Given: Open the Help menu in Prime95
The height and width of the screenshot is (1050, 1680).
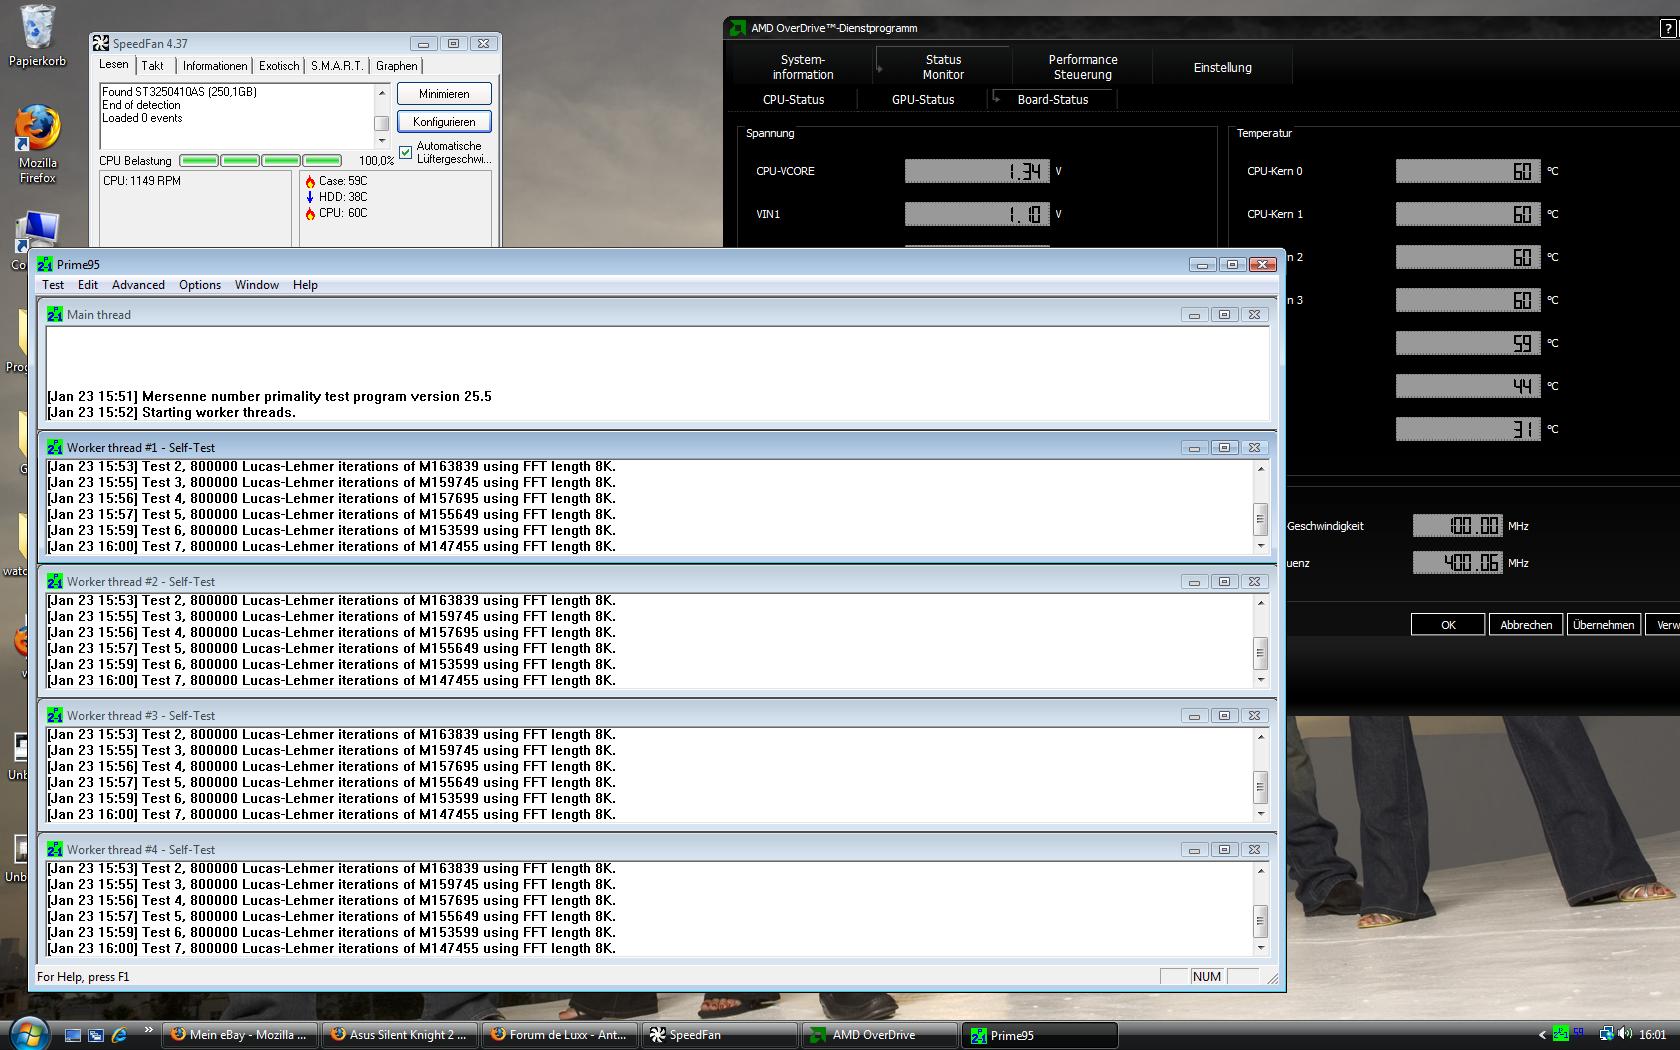Looking at the screenshot, I should click(305, 285).
